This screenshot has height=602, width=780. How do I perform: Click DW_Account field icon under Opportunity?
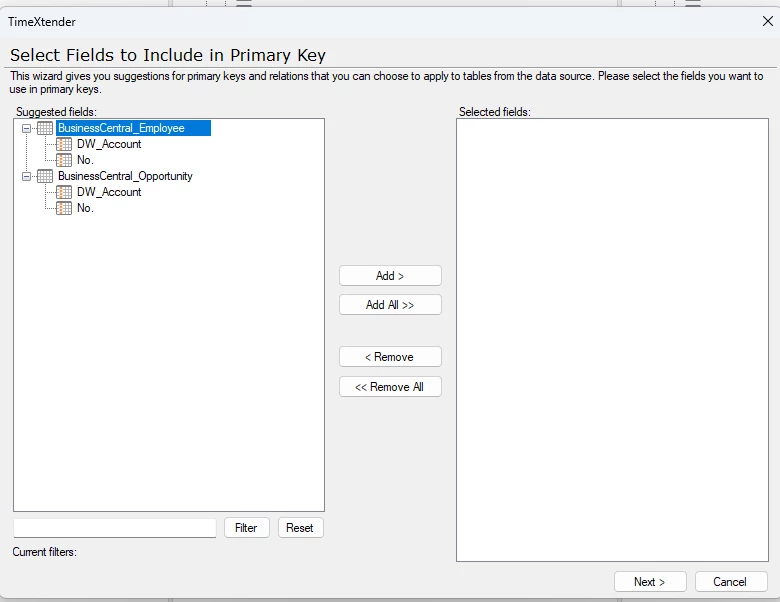(x=64, y=192)
